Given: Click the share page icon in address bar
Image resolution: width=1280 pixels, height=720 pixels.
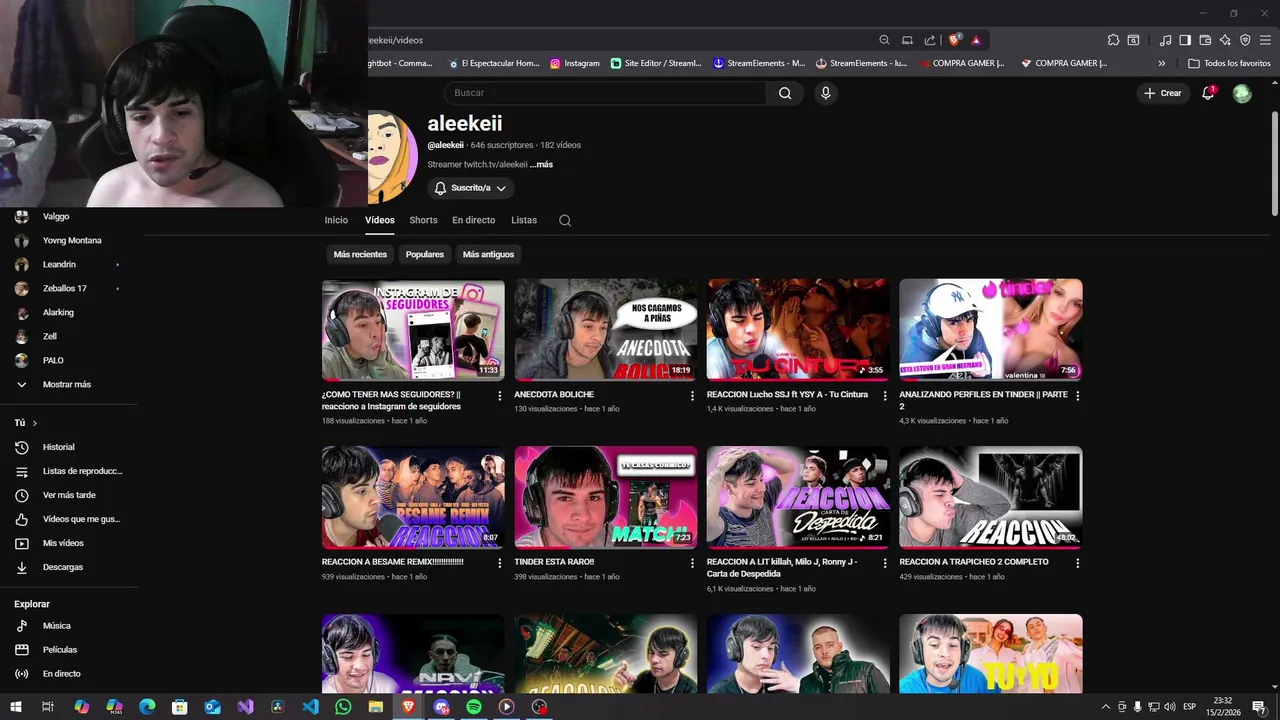Looking at the screenshot, I should click(930, 40).
